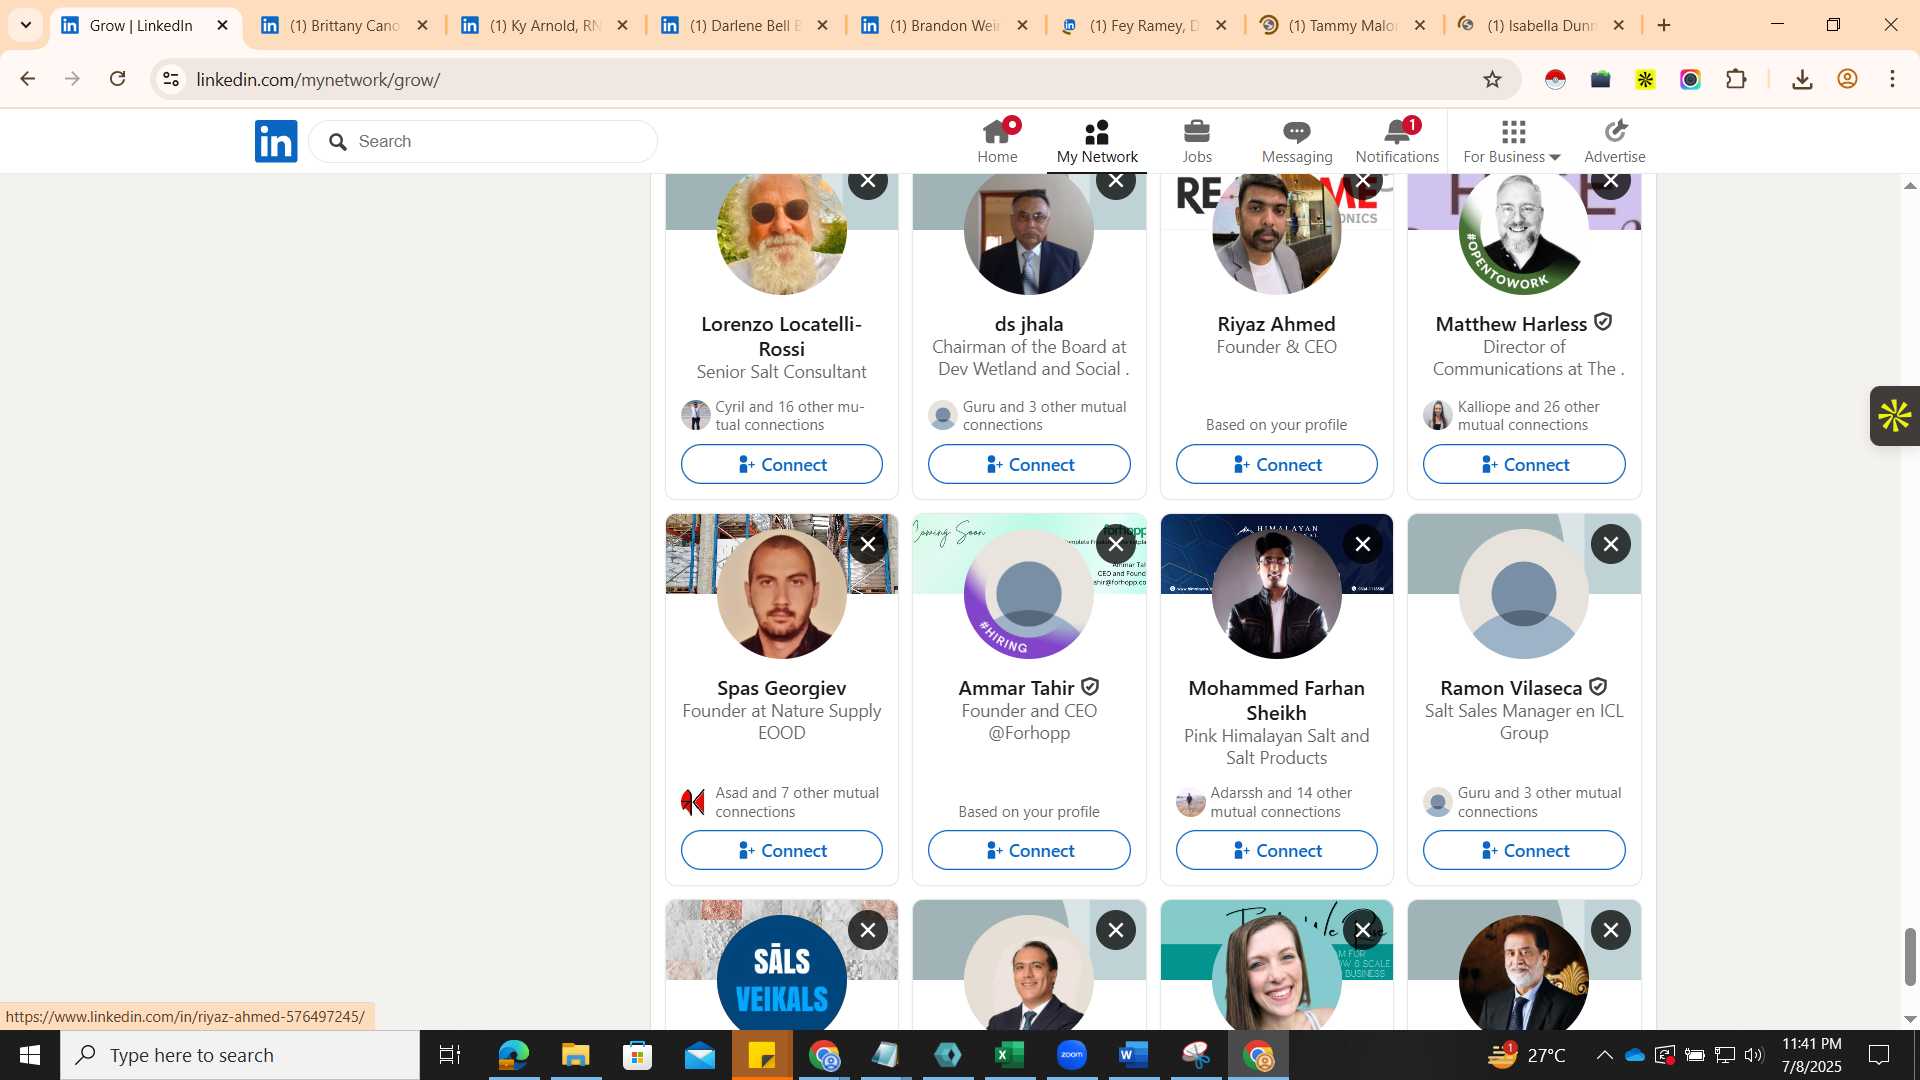Click the red Pokeball-style extension icon
The width and height of the screenshot is (1920, 1080).
(x=1555, y=79)
